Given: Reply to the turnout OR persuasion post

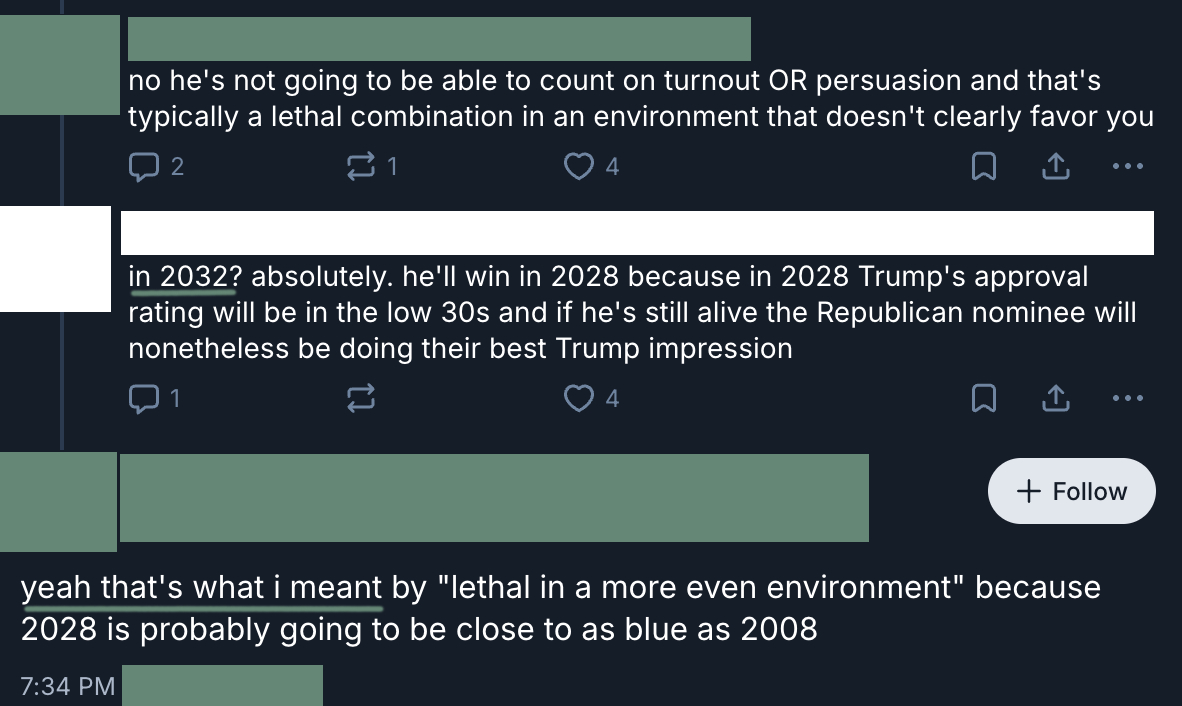Looking at the screenshot, I should point(145,167).
